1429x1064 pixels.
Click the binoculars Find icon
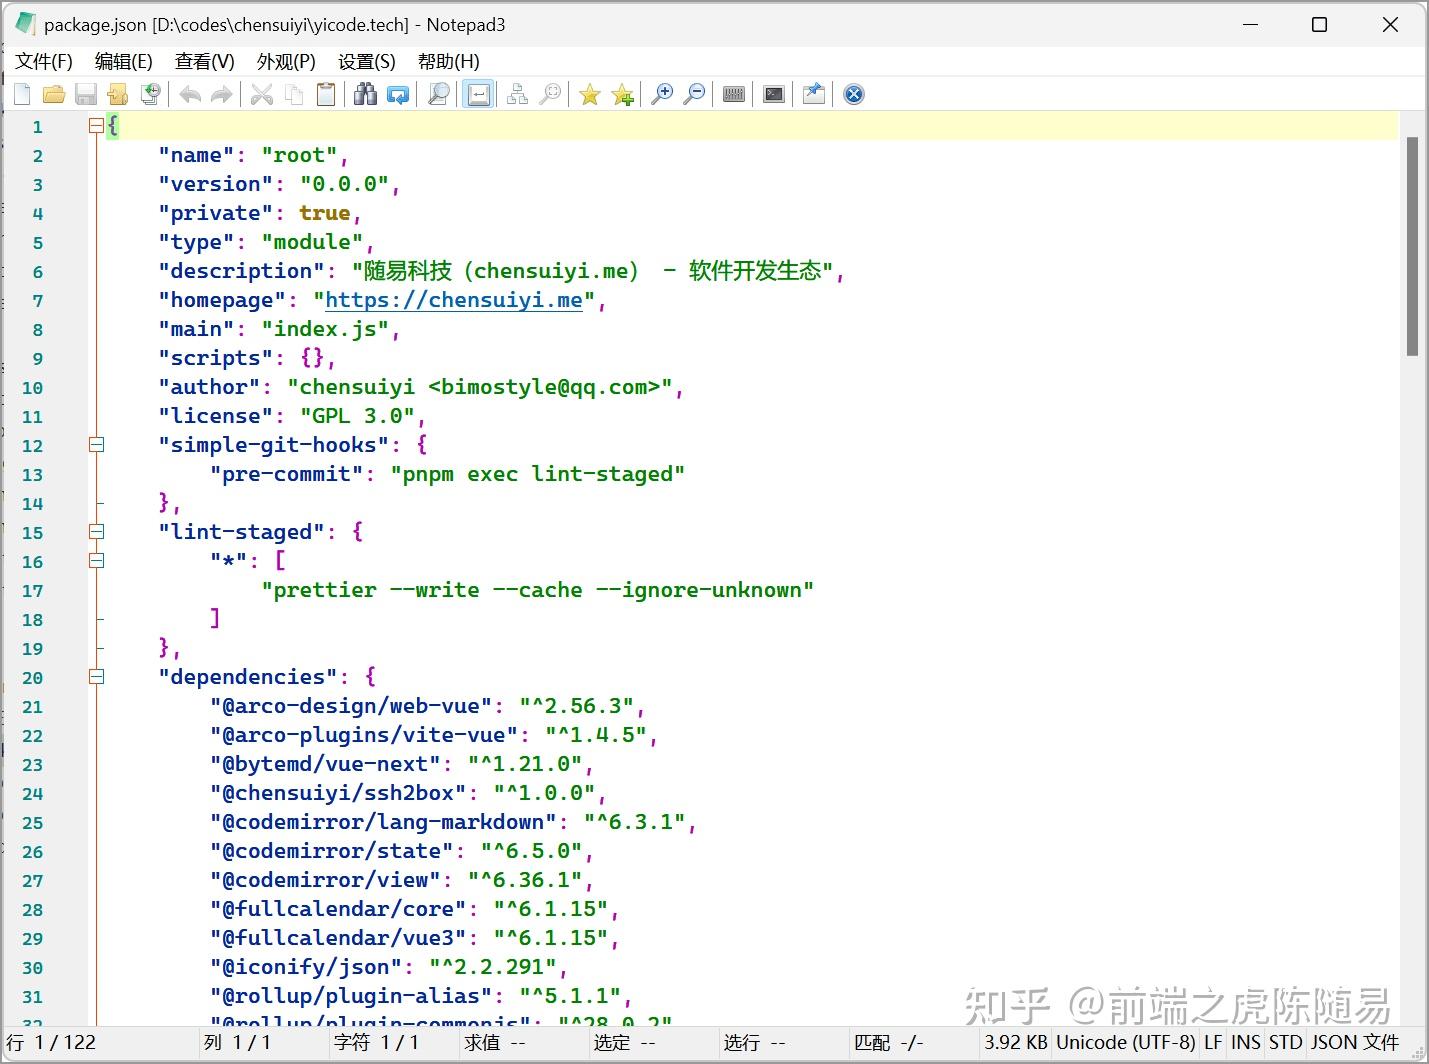[x=365, y=94]
